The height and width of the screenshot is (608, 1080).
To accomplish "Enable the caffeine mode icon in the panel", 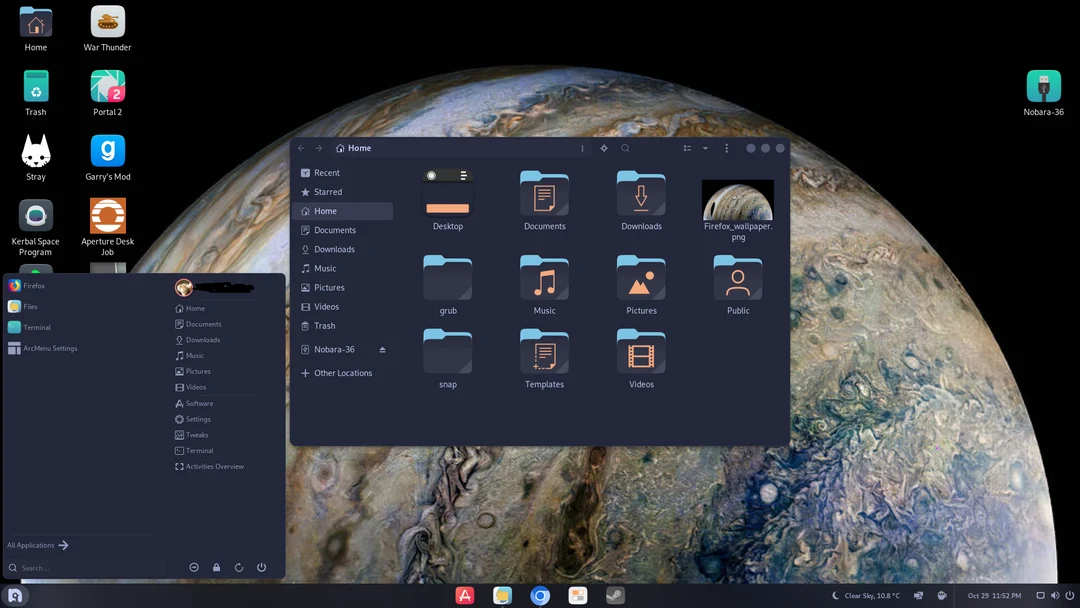I will coord(941,595).
